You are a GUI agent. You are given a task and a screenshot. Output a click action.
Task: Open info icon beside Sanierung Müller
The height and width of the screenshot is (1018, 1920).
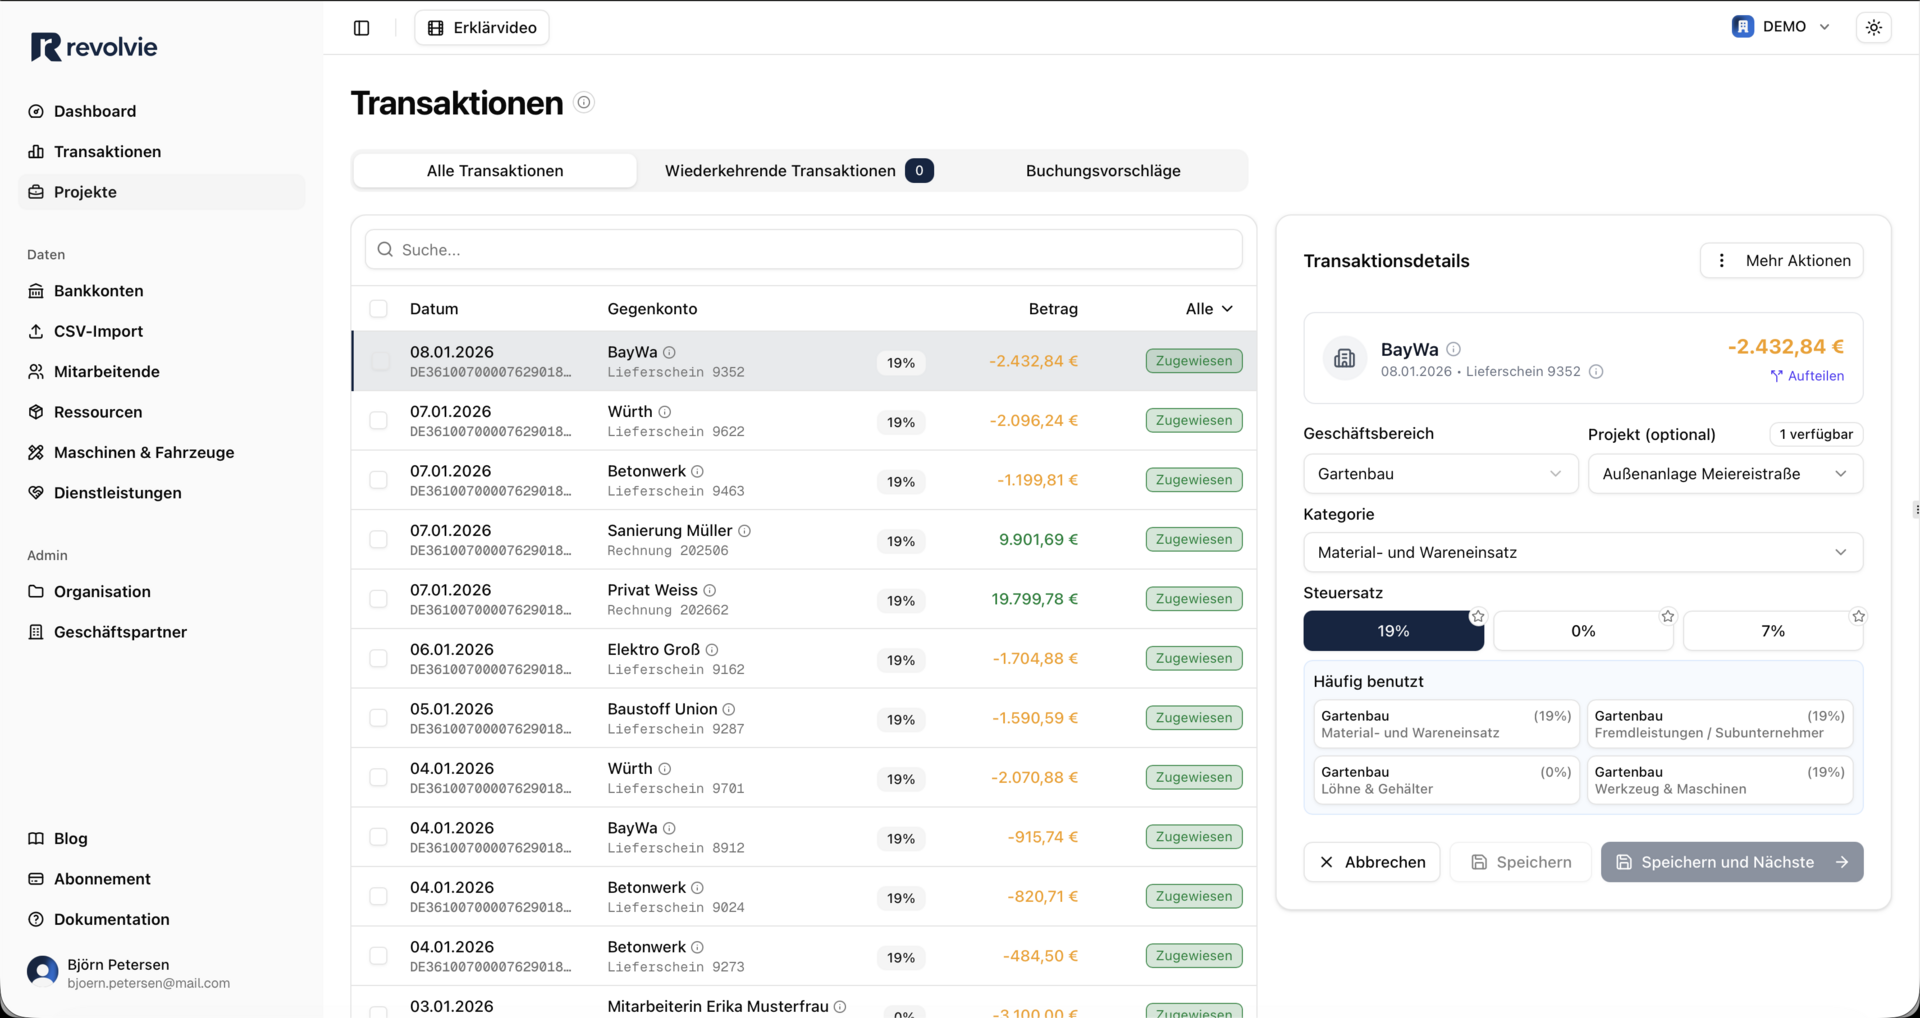744,531
